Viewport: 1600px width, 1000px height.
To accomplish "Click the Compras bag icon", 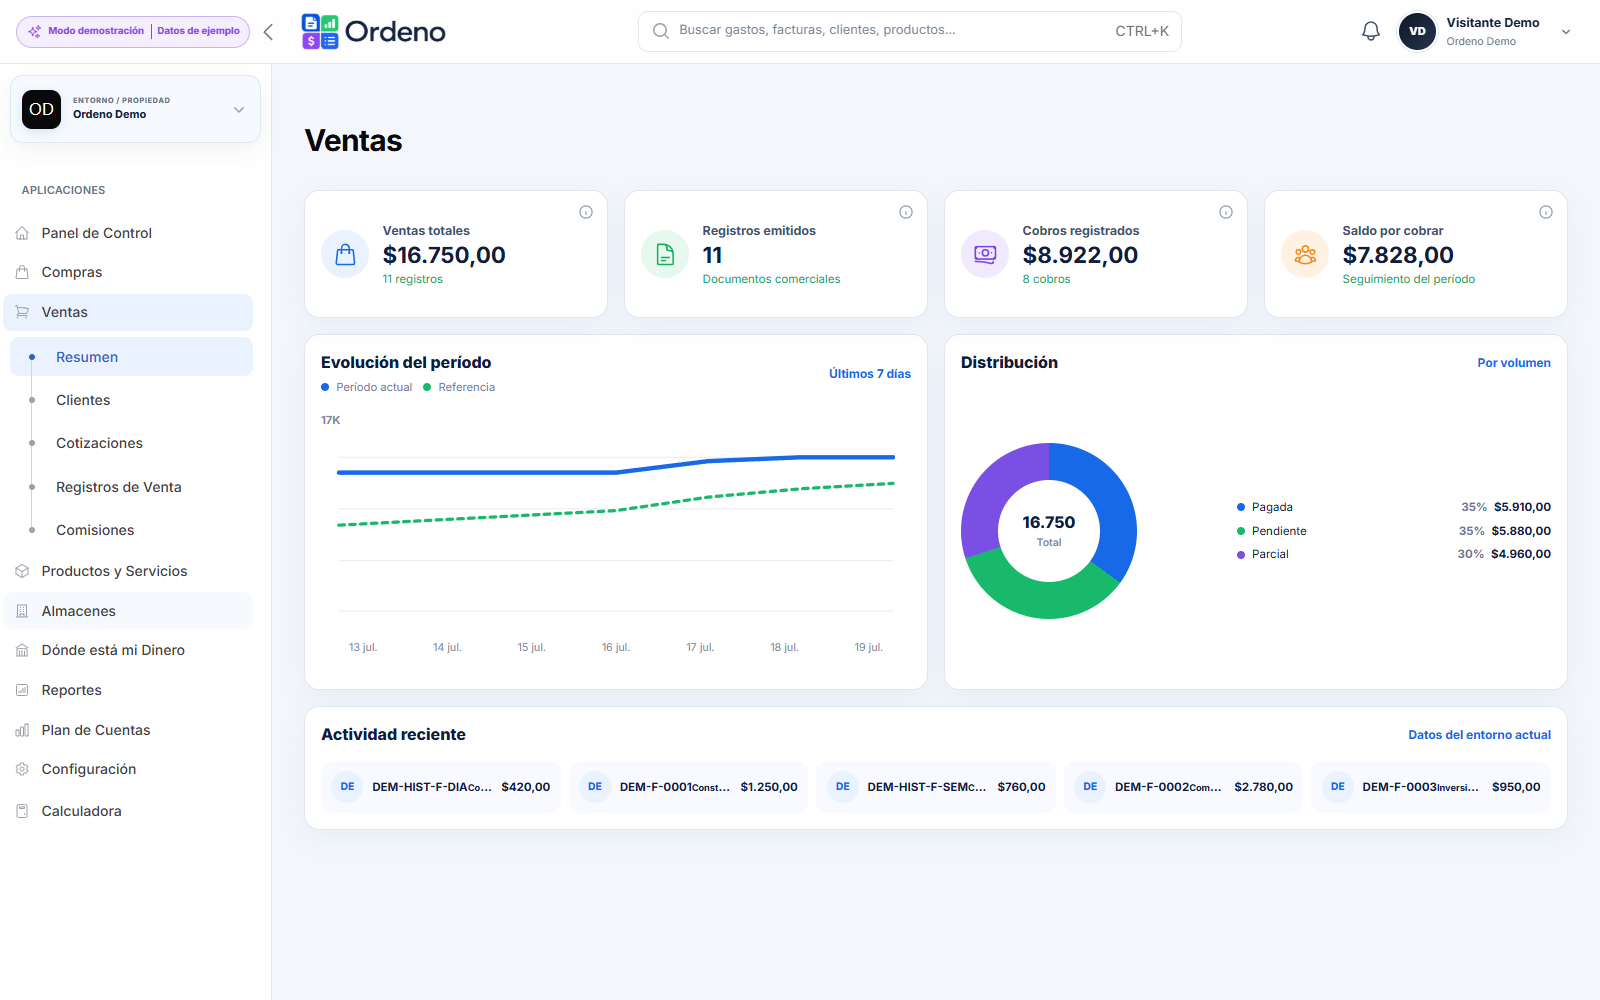I will point(22,272).
